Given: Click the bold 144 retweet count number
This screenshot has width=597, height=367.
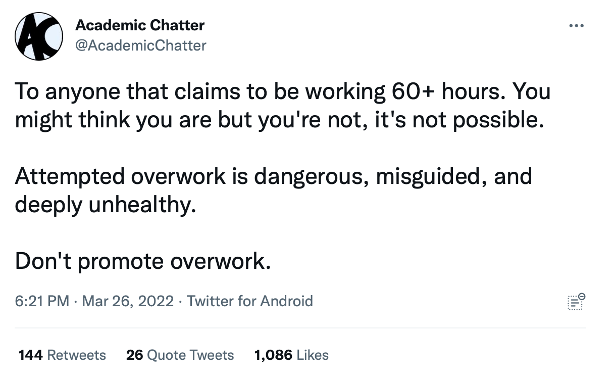Looking at the screenshot, I should [30, 355].
